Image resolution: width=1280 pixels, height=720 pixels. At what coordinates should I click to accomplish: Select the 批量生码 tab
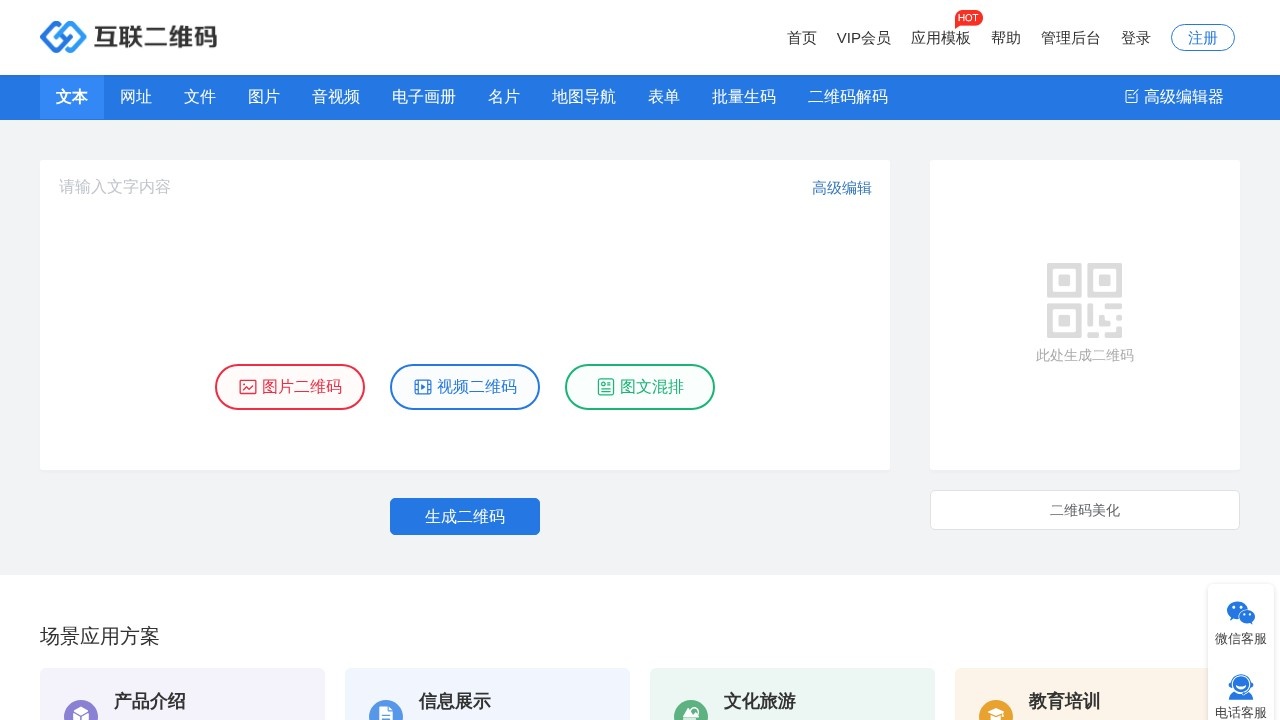[744, 97]
